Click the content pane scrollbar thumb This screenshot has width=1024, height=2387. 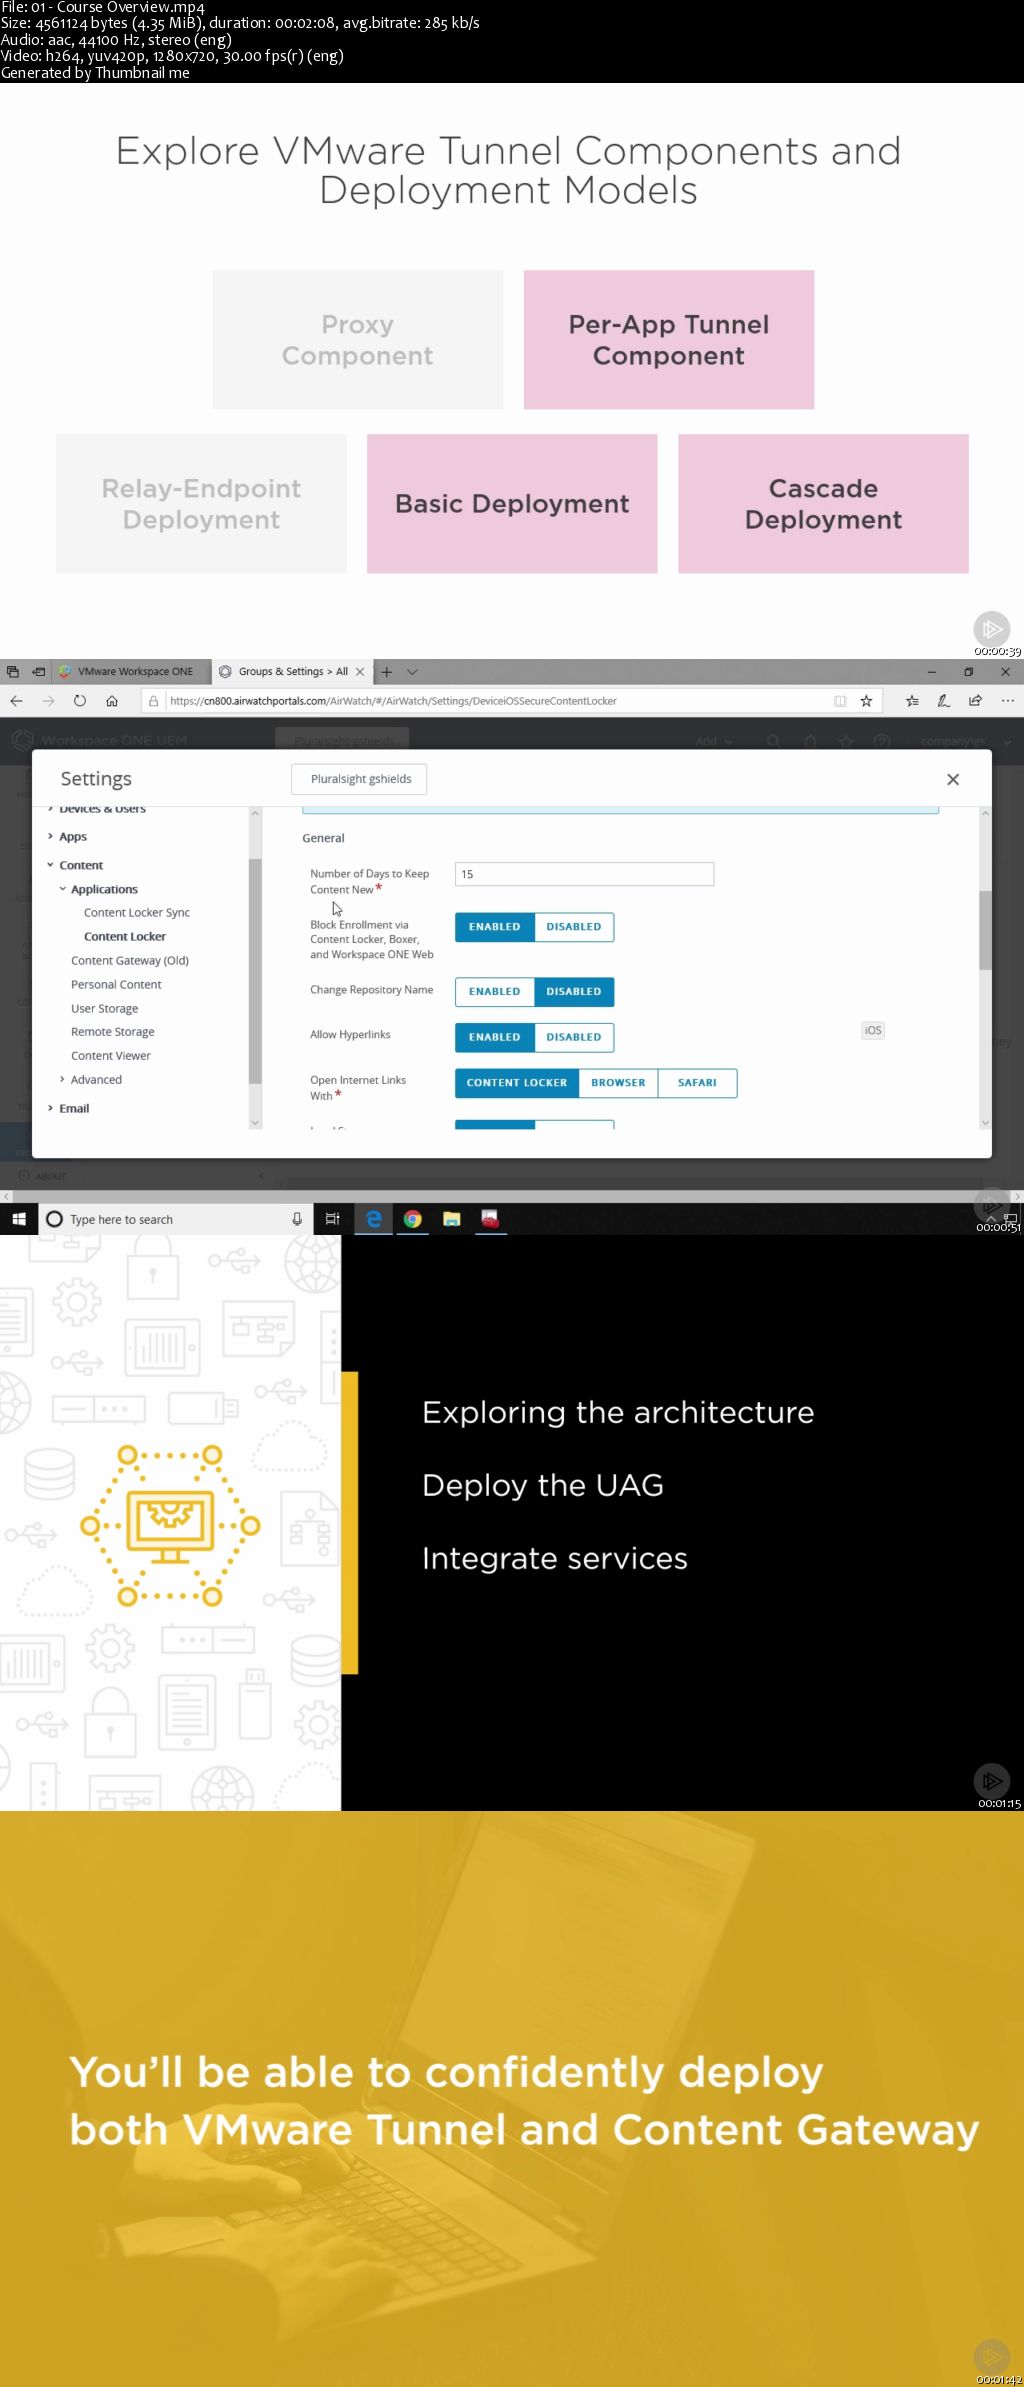tap(985, 930)
